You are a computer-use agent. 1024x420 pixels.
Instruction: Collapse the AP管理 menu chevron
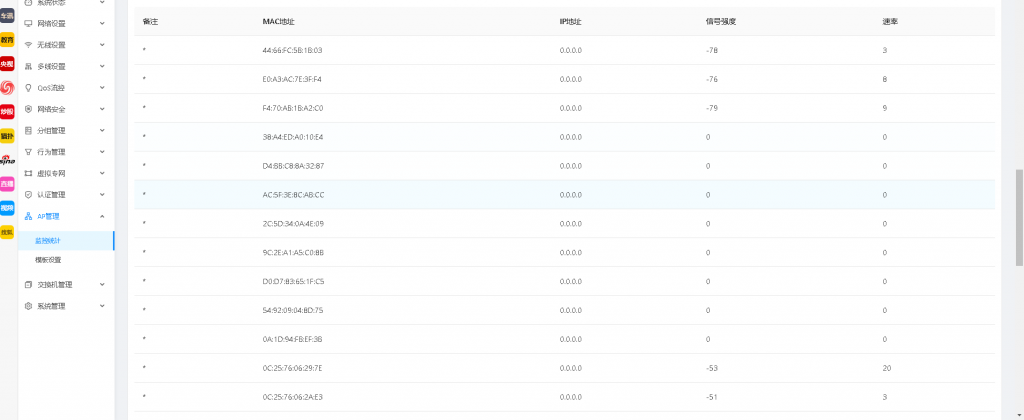pyautogui.click(x=103, y=216)
